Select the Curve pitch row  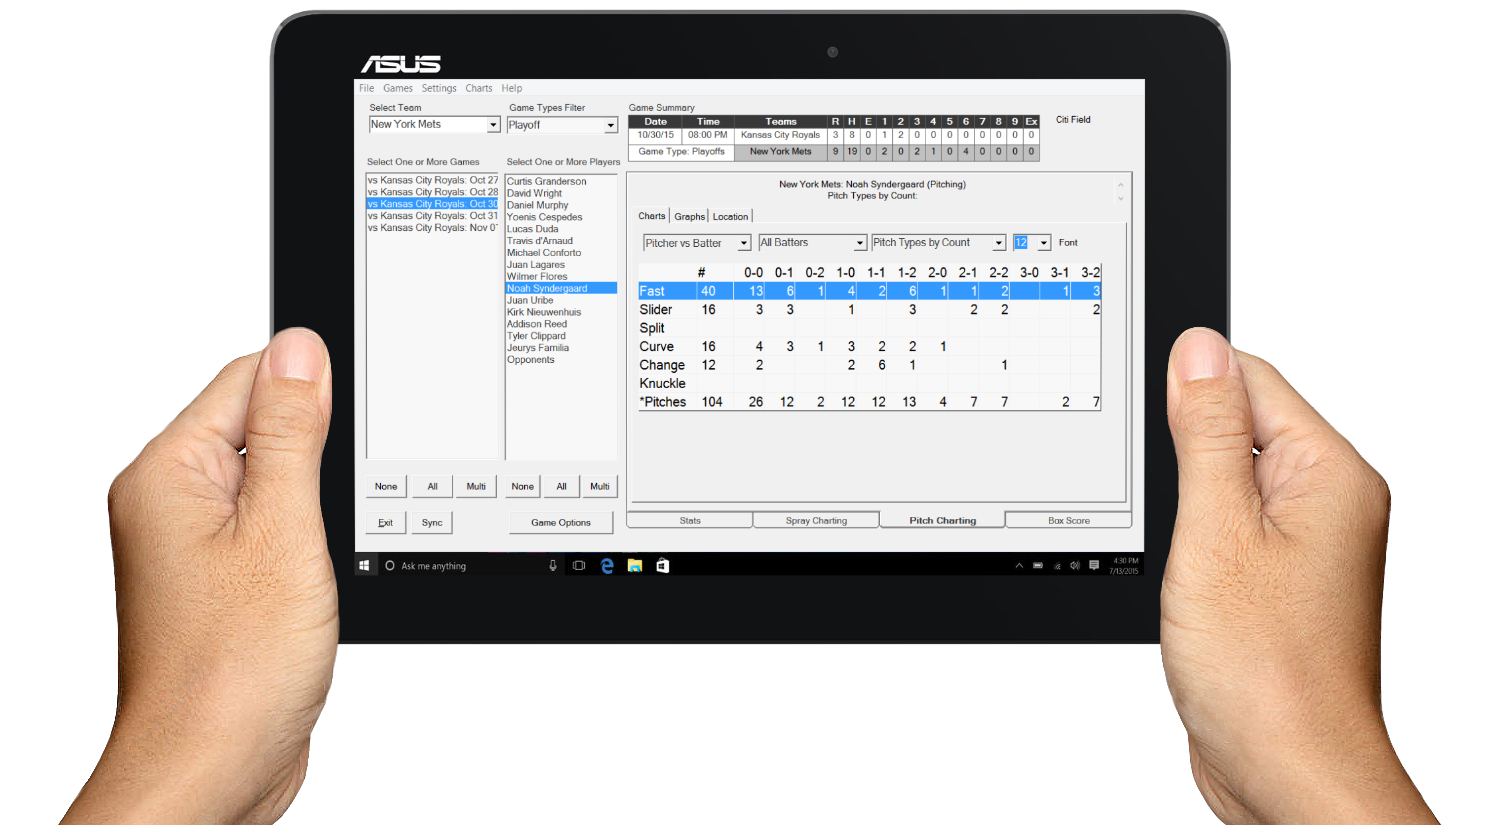(x=869, y=347)
